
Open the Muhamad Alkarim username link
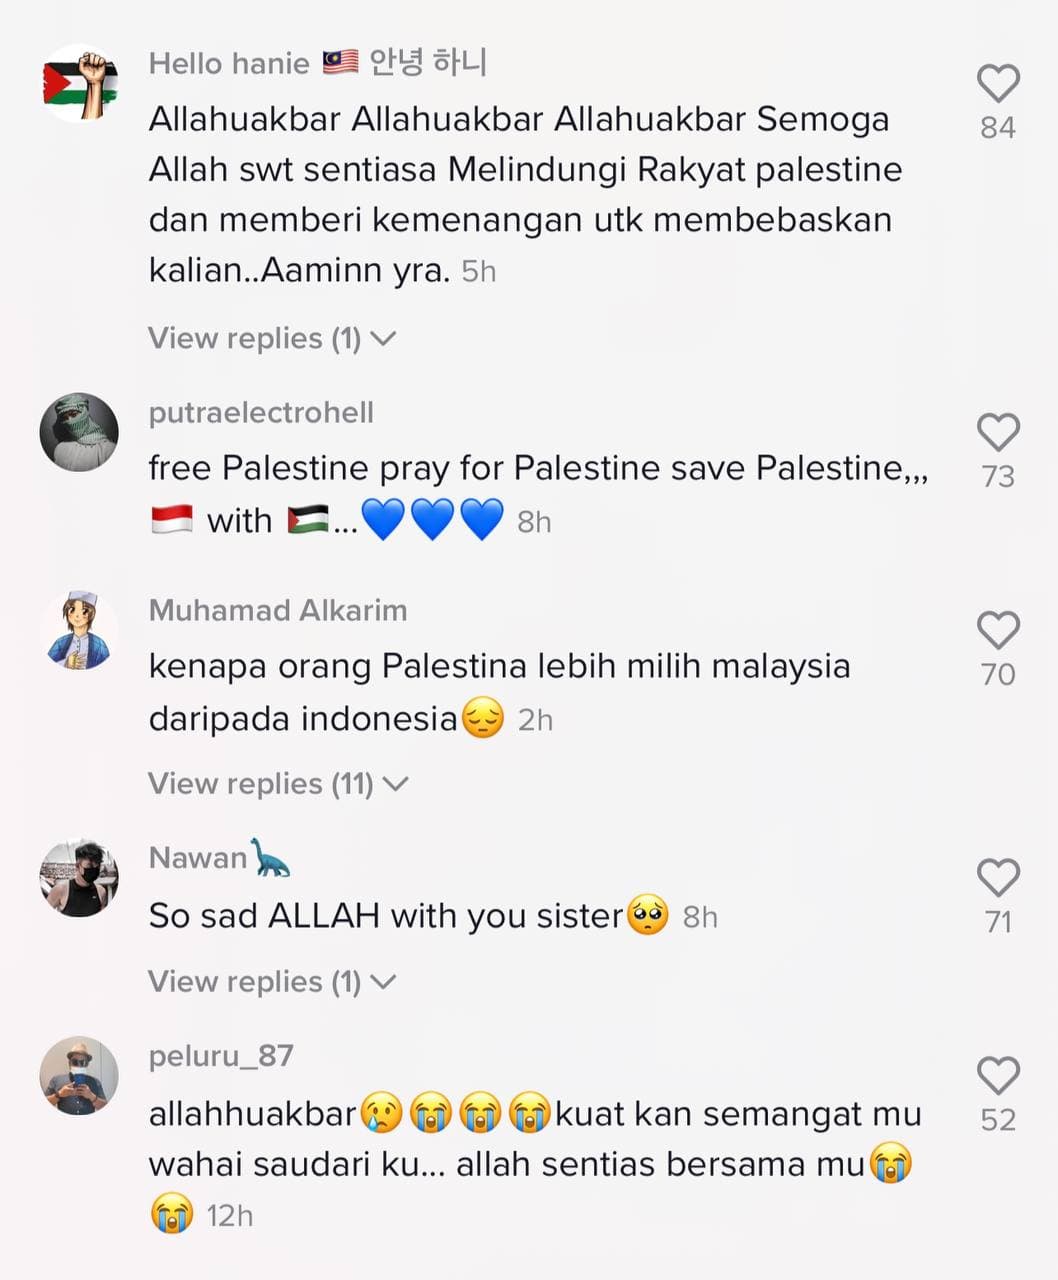(278, 610)
